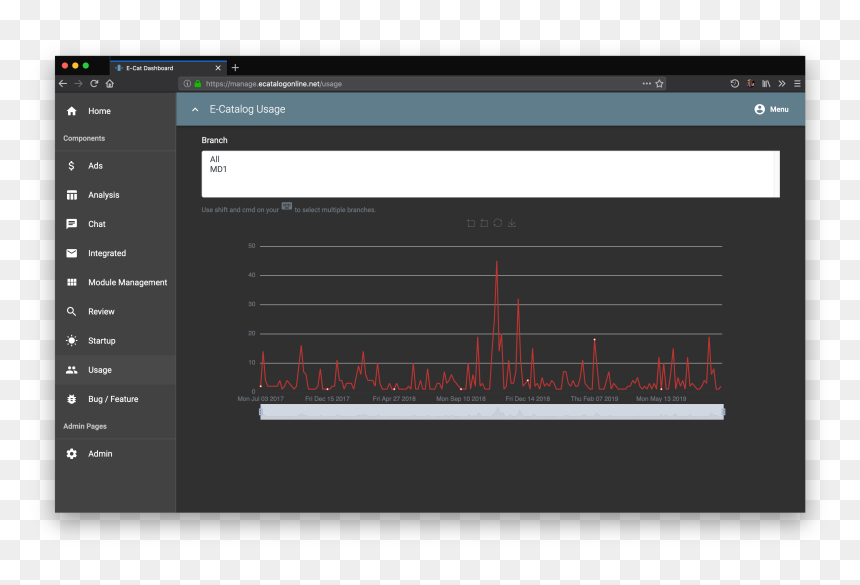Open browser history clock icon
The width and height of the screenshot is (860, 585).
[x=734, y=83]
